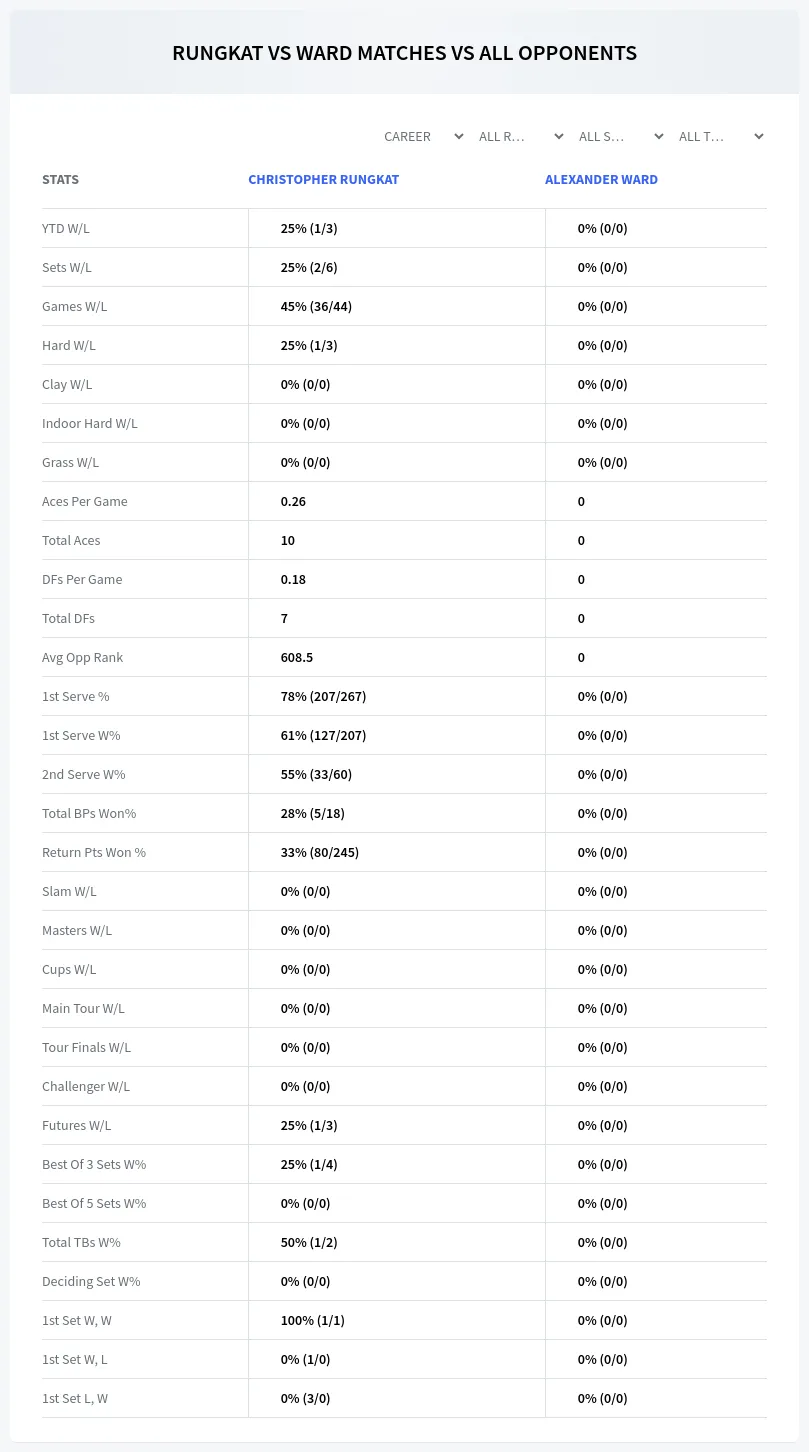
Task: Click Rungkat's Total TBs W% value
Action: (x=309, y=1242)
